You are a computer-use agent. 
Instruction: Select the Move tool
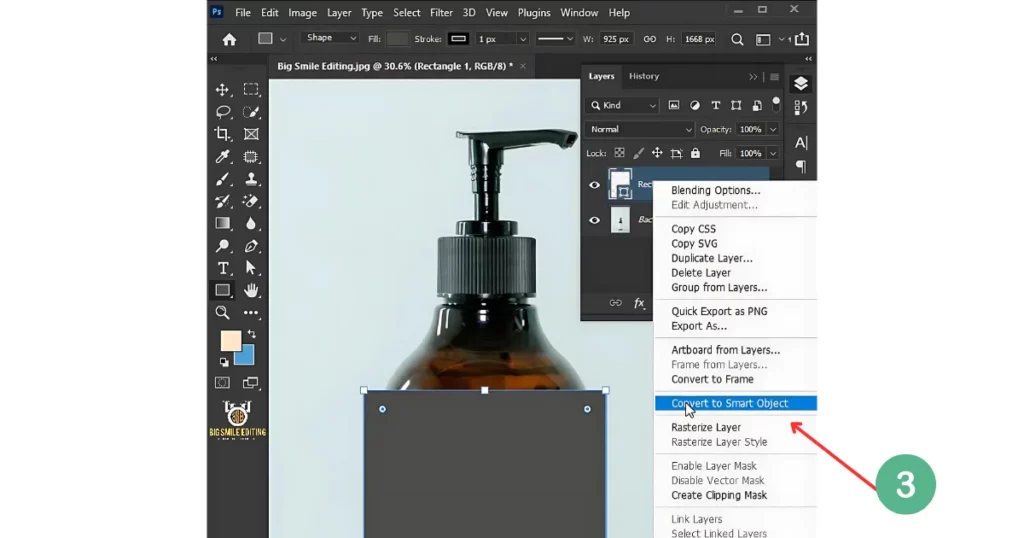point(223,89)
